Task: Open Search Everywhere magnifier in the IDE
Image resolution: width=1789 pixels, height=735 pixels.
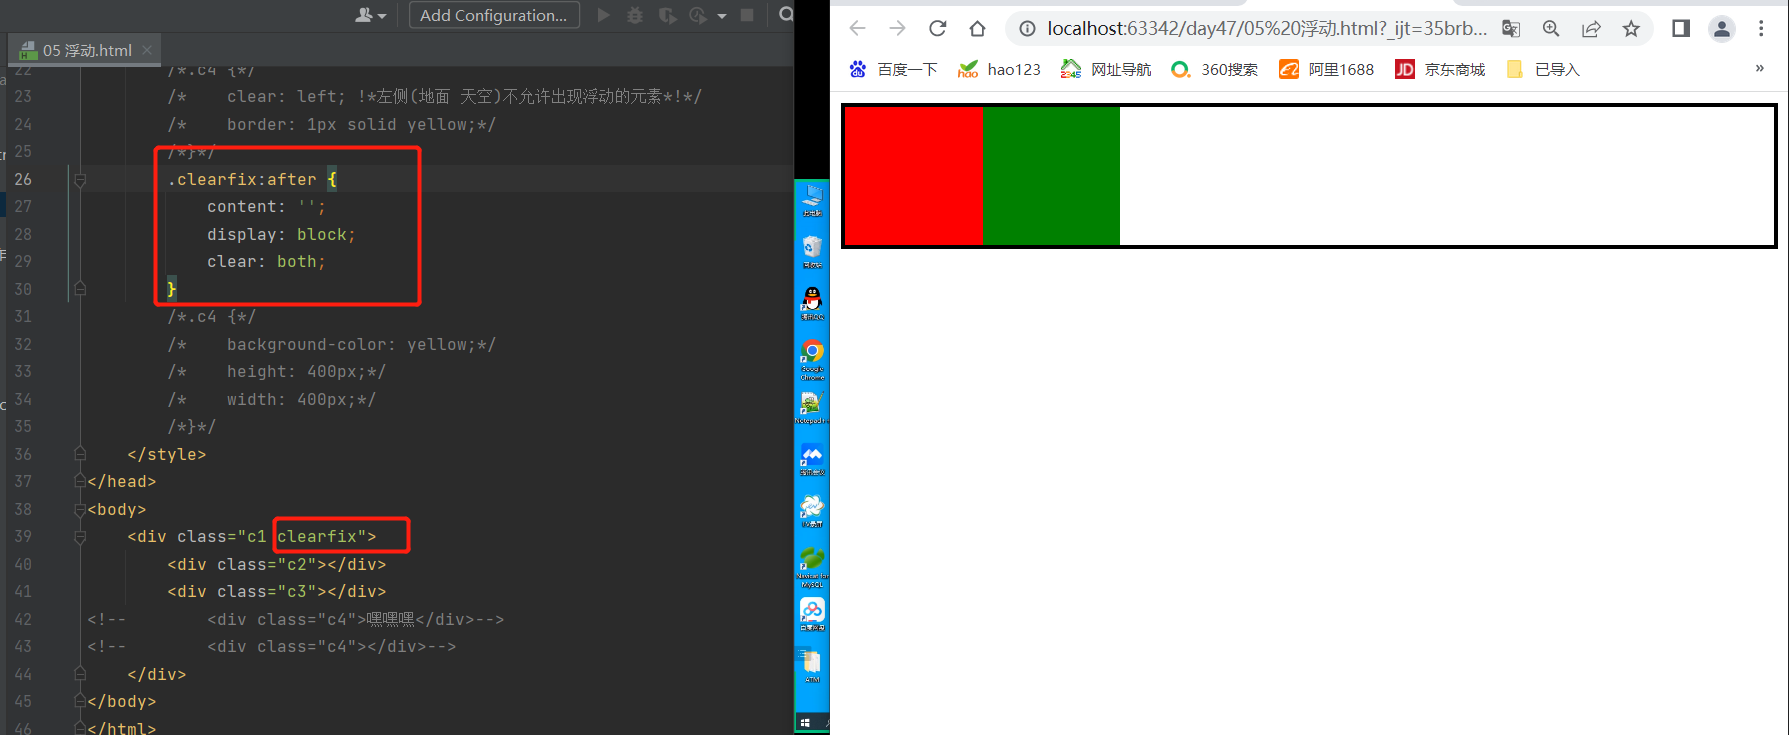Action: [x=786, y=14]
